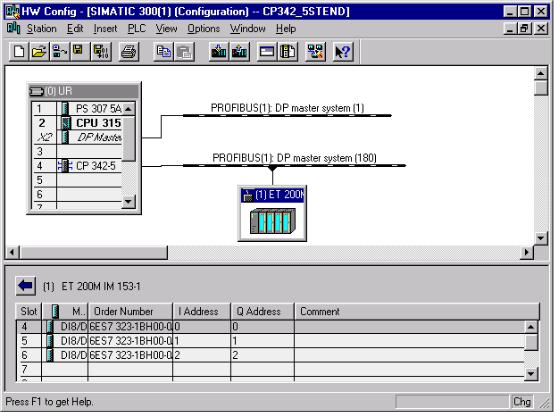The width and height of the screenshot is (554, 412).
Task: Click the hardware catalog toolbar icon
Action: [x=287, y=52]
